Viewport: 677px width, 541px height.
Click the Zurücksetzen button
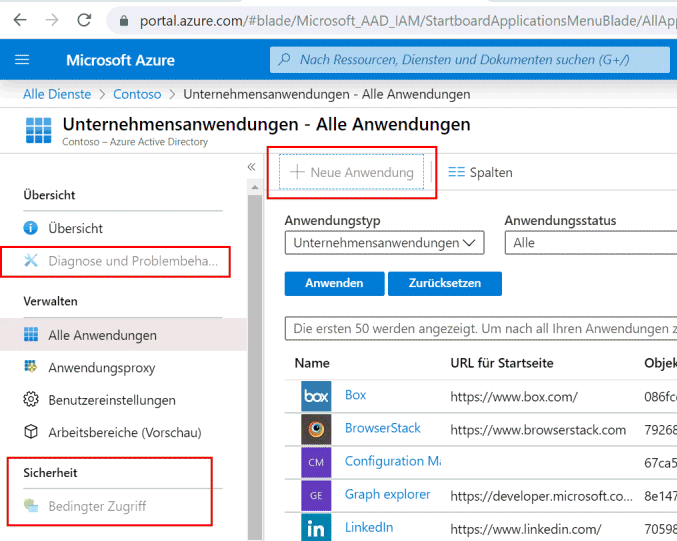[445, 283]
